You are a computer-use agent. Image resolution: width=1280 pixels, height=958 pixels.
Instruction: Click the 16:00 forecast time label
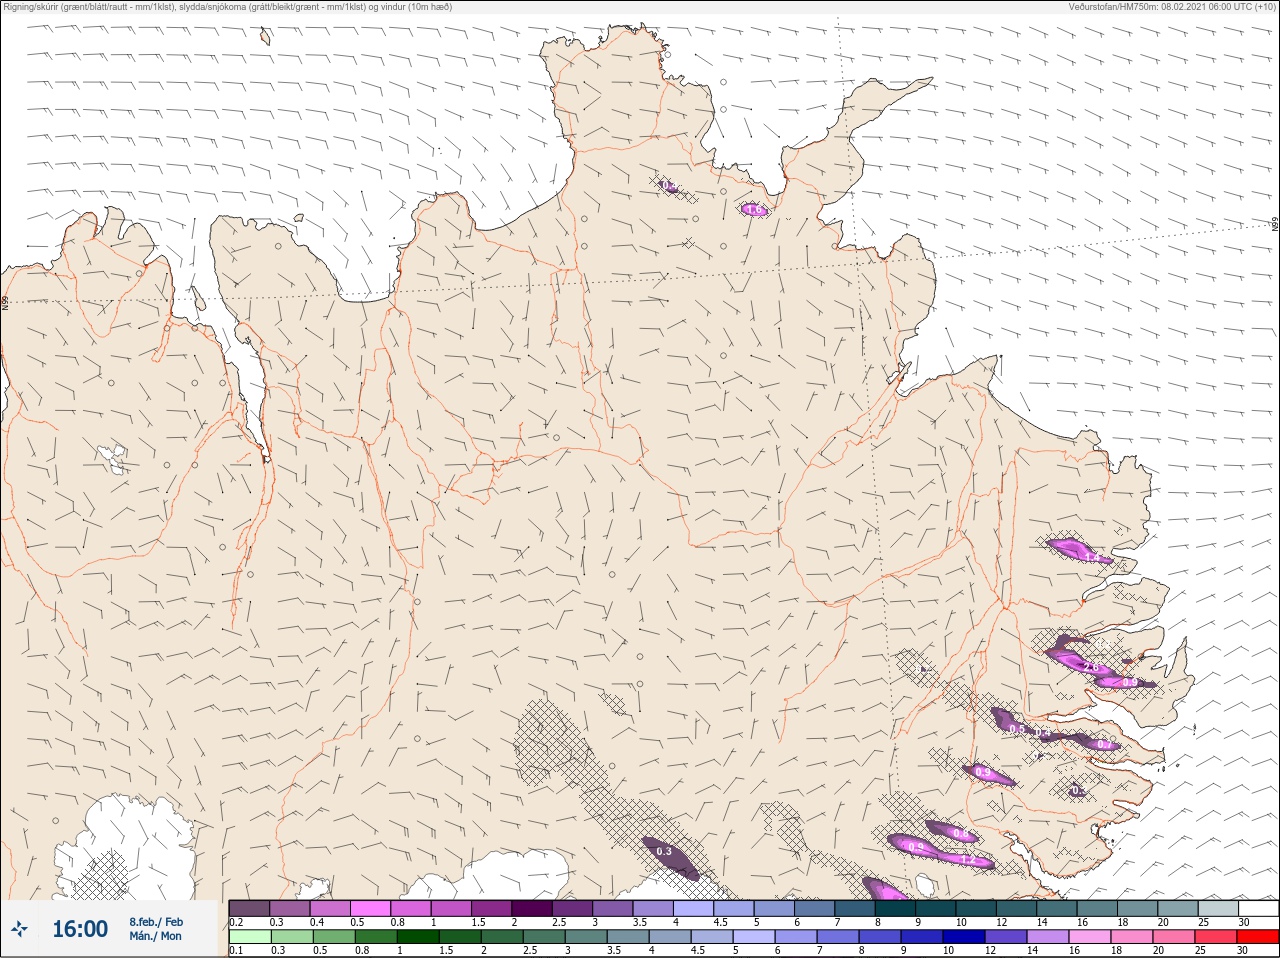(80, 929)
